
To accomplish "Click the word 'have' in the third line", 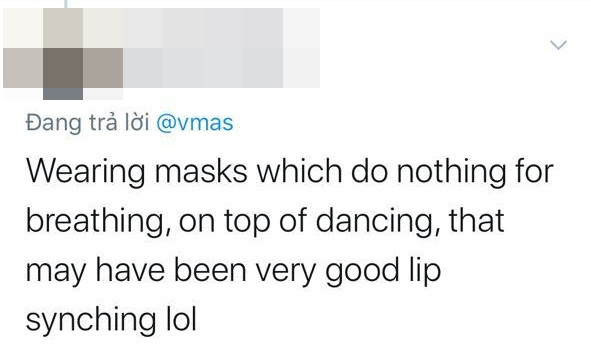I will (130, 271).
